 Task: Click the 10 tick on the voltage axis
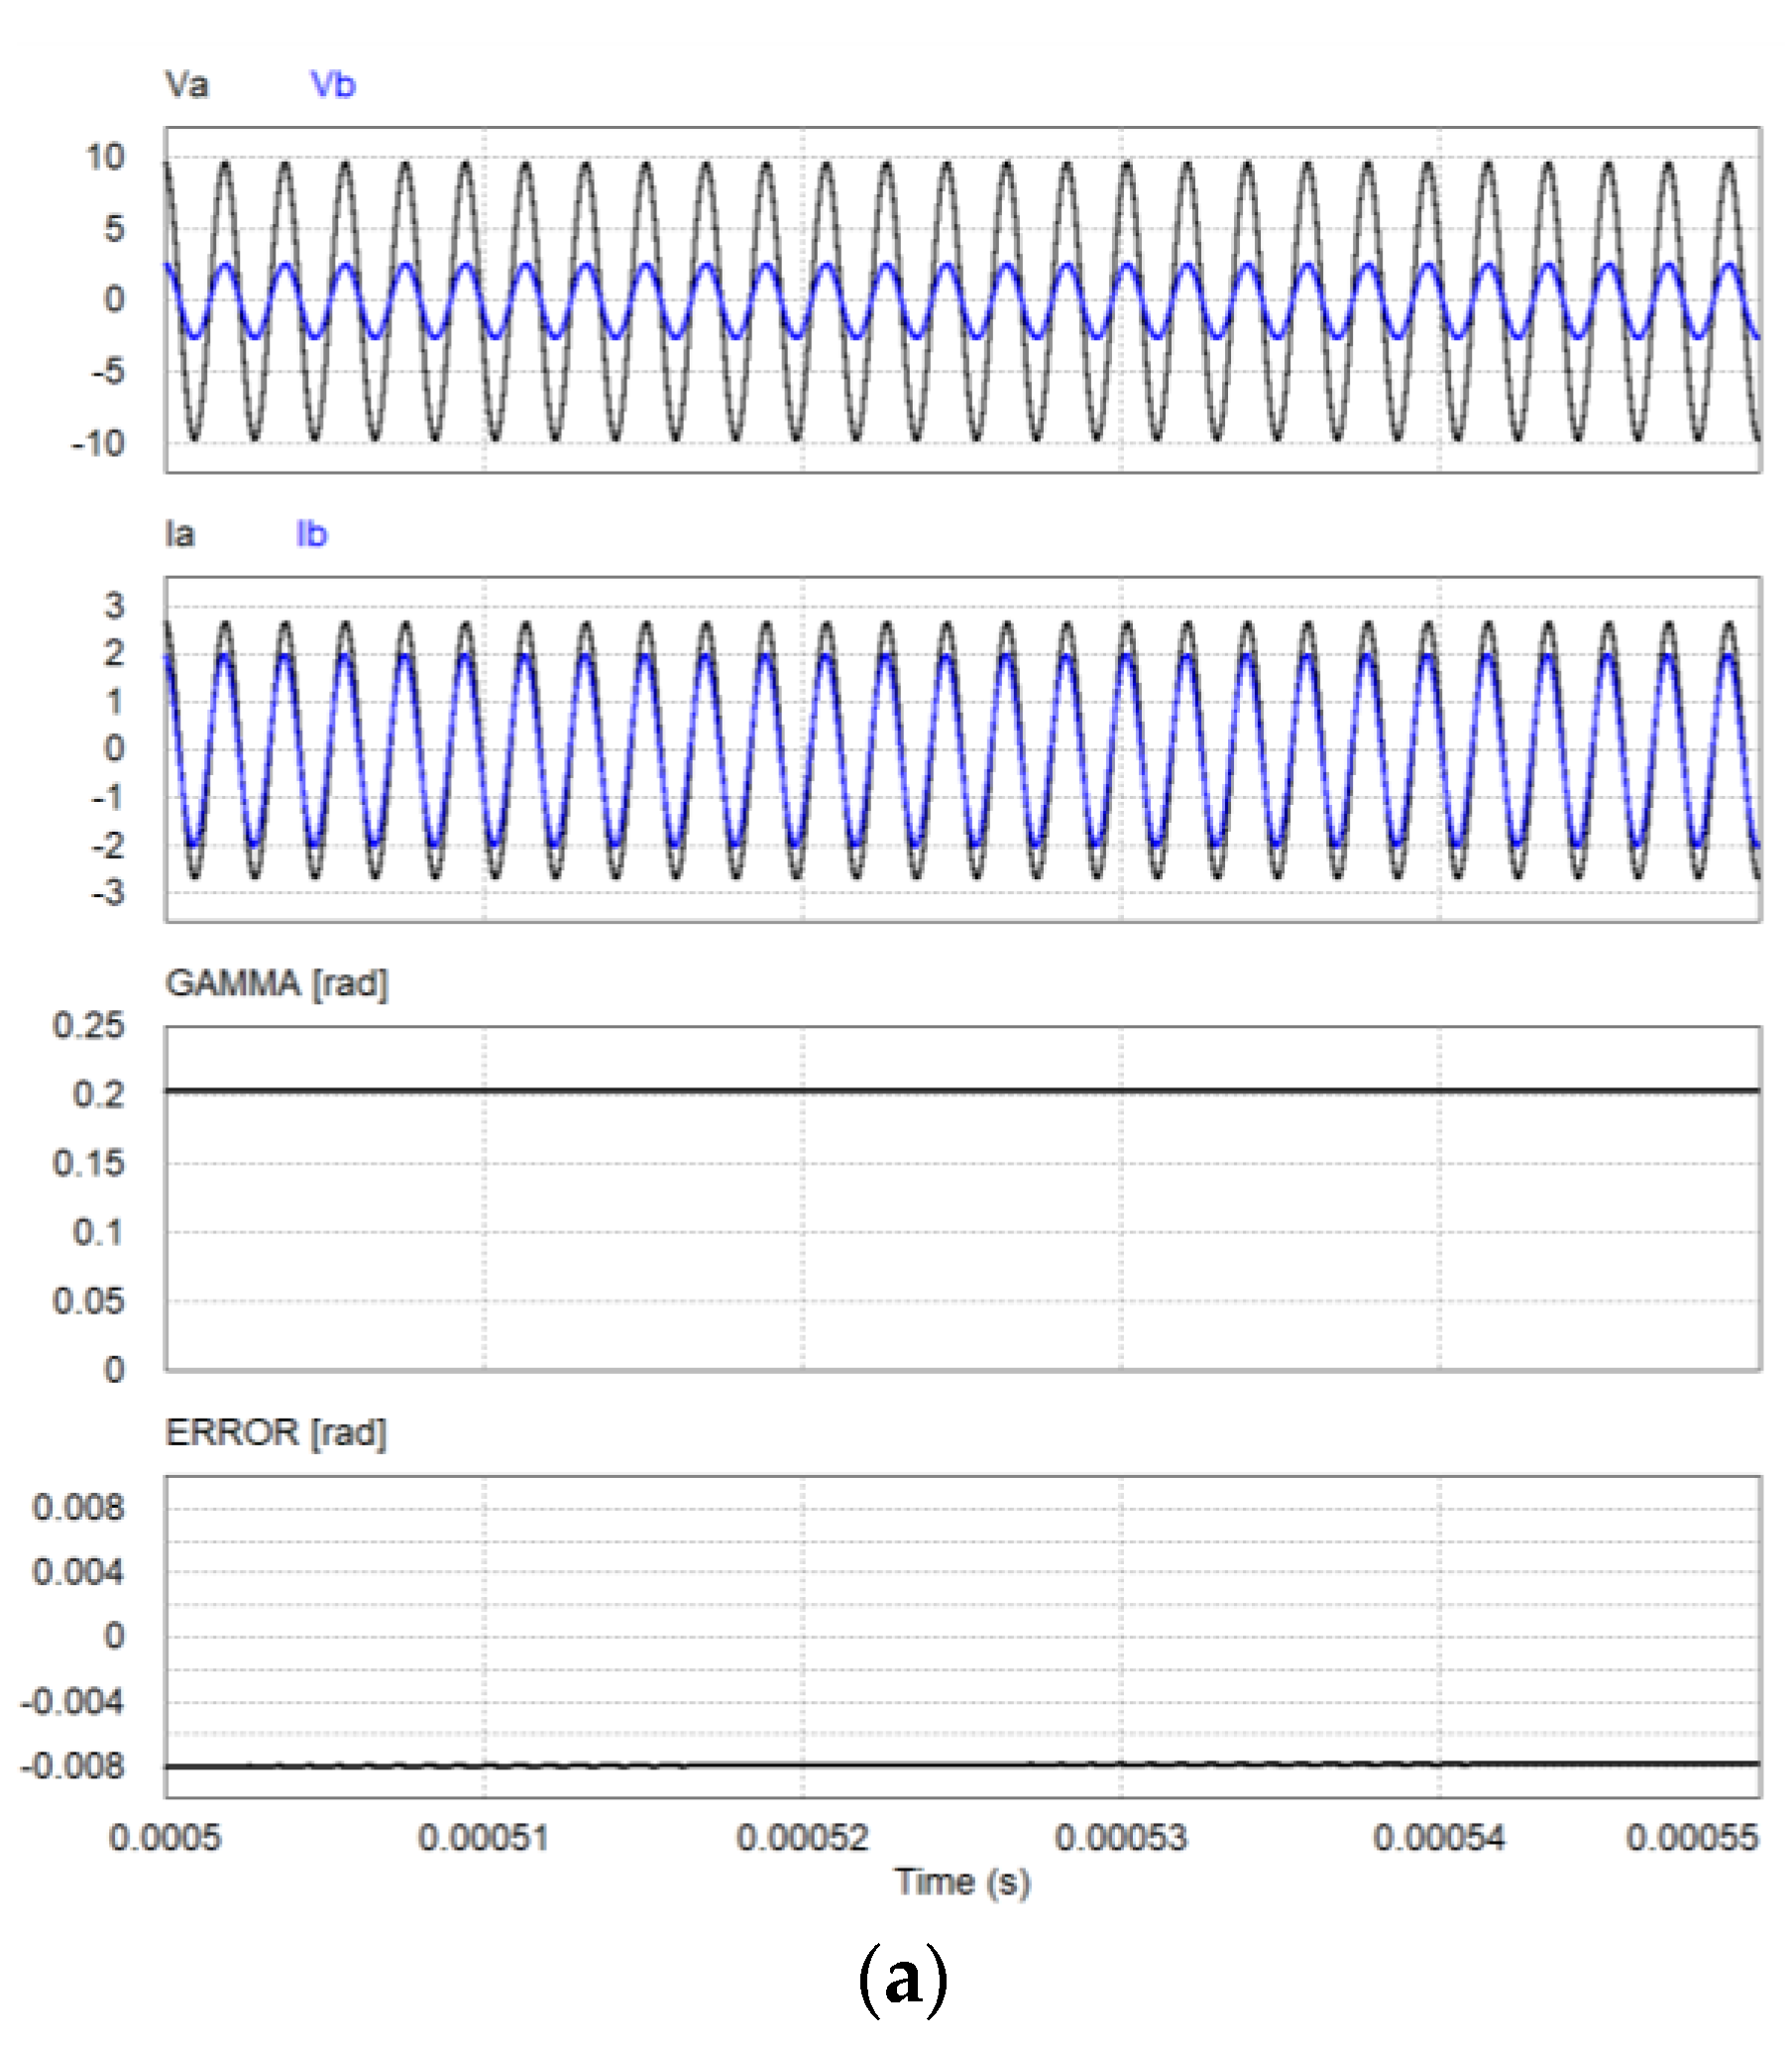point(105,157)
